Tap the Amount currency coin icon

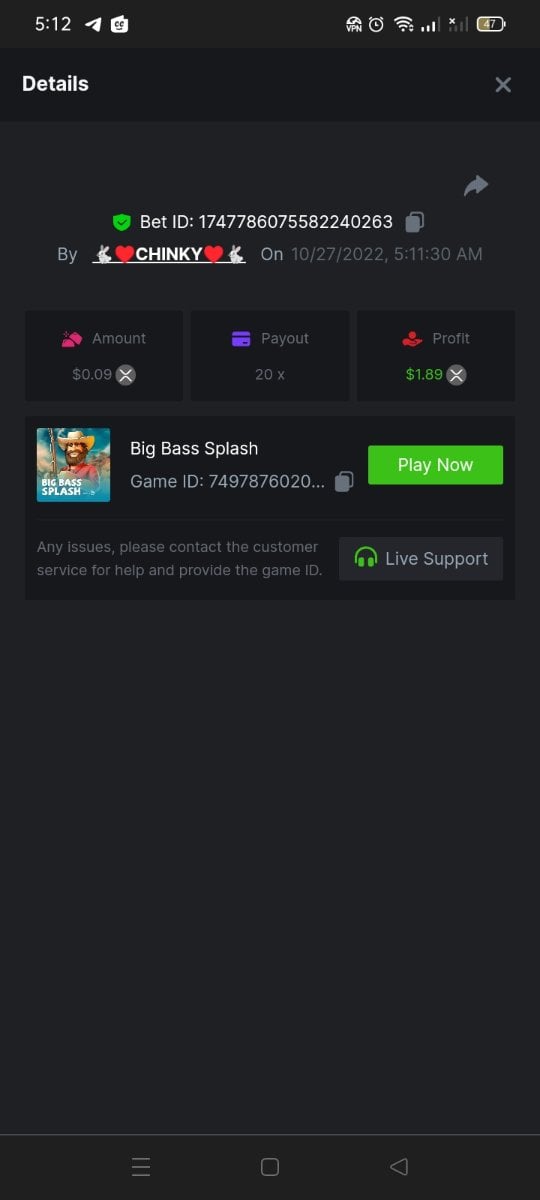pyautogui.click(x=125, y=375)
